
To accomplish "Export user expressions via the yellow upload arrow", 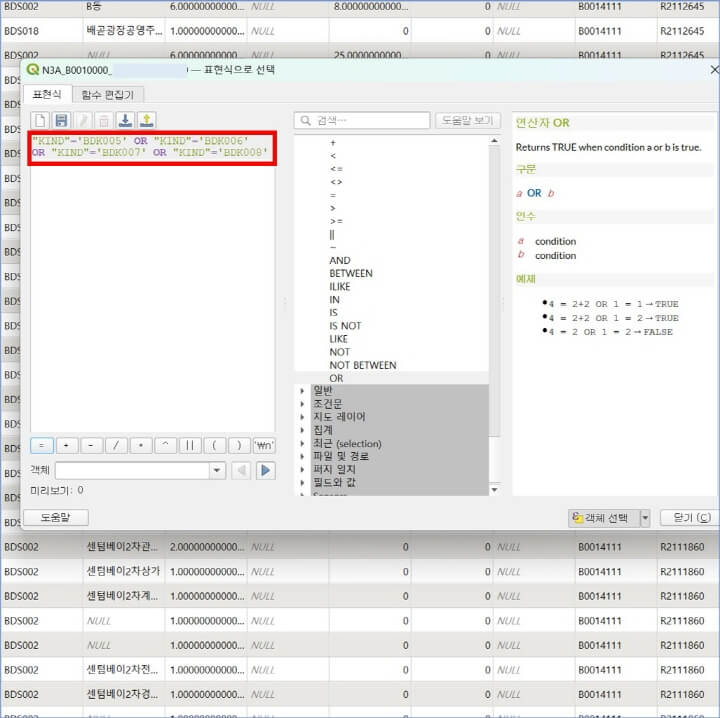I will 146,120.
